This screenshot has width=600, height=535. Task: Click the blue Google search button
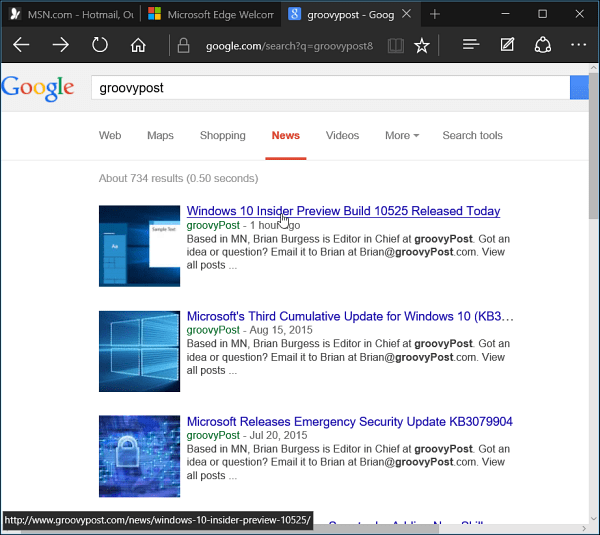pyautogui.click(x=579, y=88)
